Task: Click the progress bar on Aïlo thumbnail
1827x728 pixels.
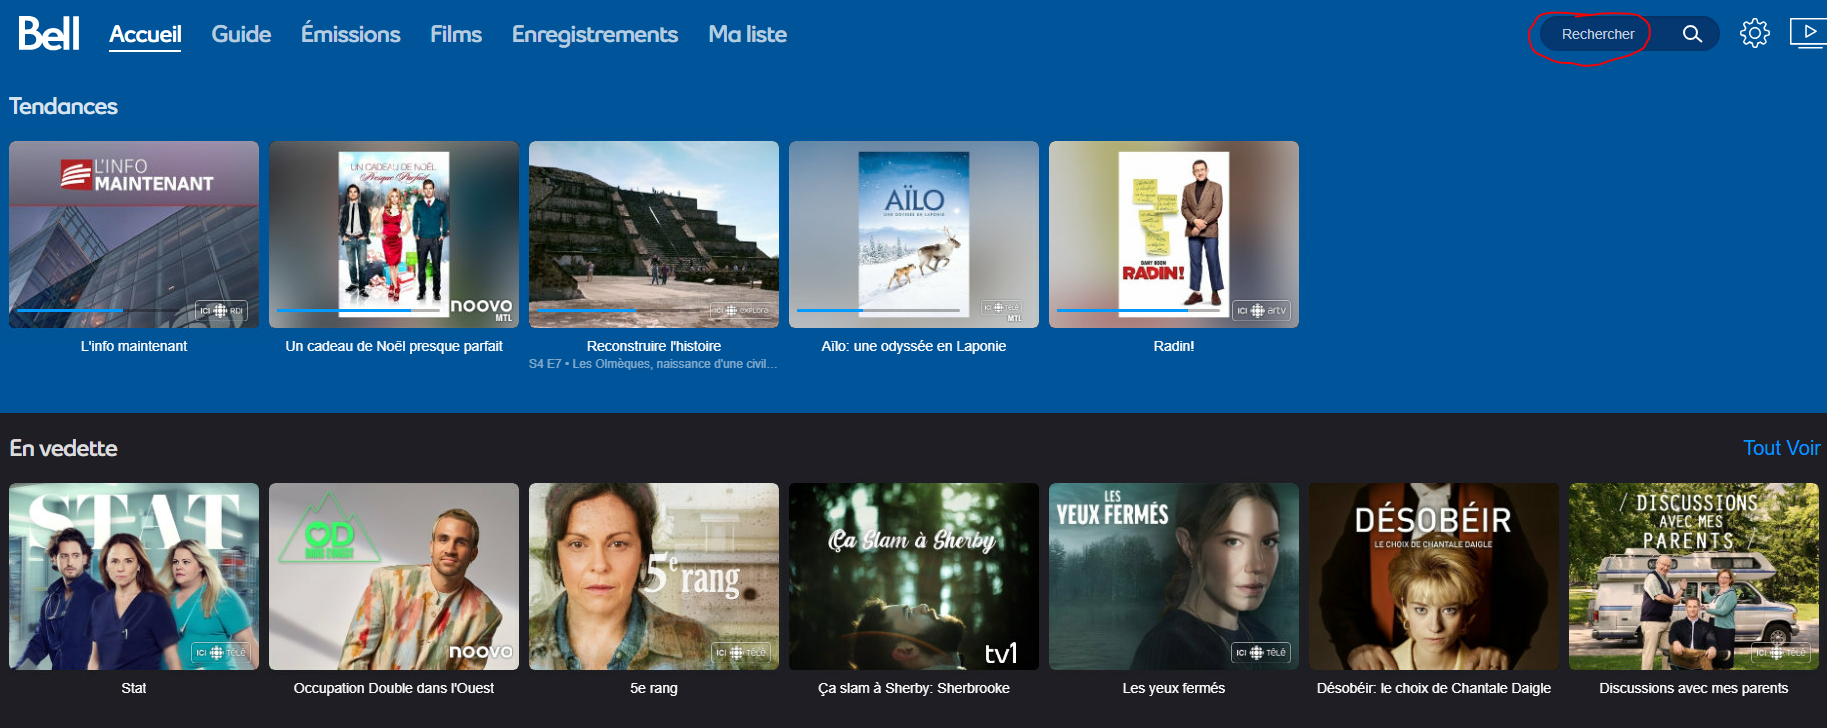Action: coord(880,310)
